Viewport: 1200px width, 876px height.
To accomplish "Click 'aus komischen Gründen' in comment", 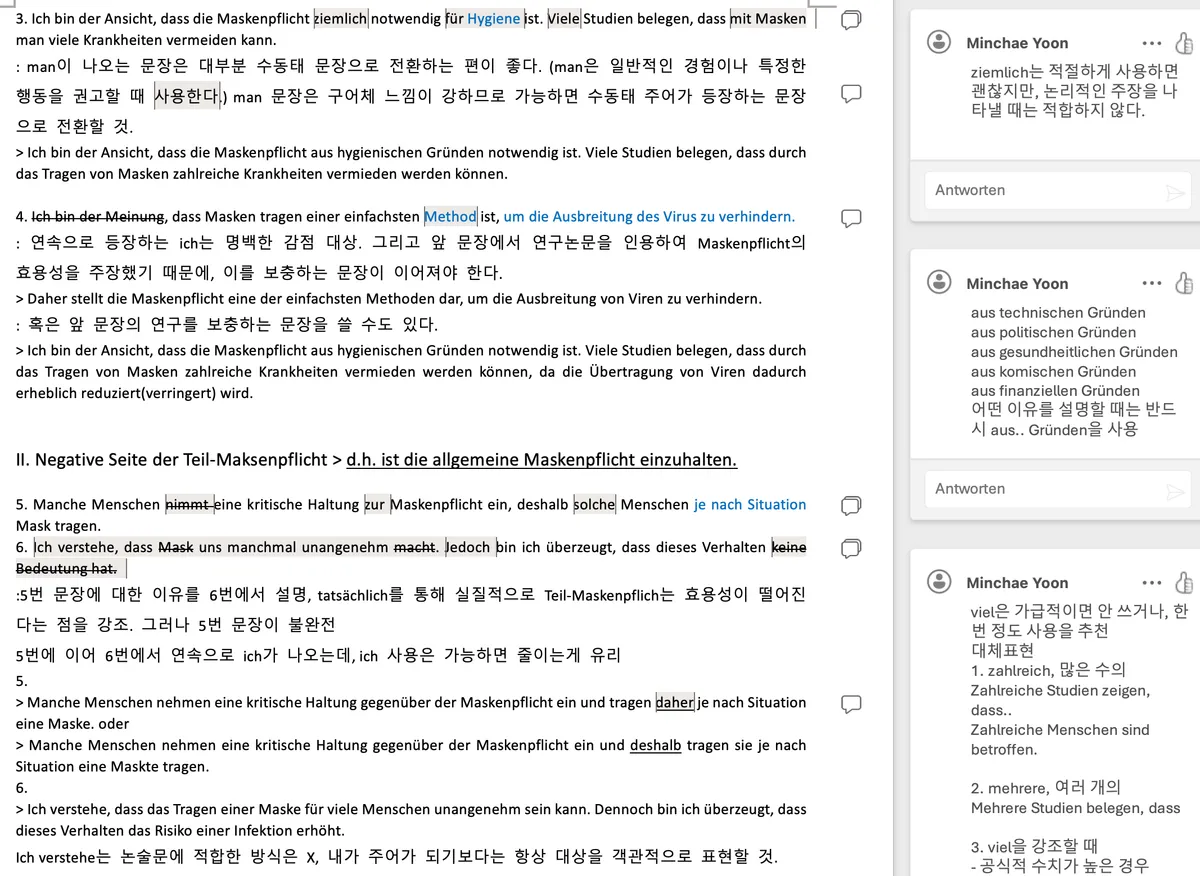I will point(1053,371).
